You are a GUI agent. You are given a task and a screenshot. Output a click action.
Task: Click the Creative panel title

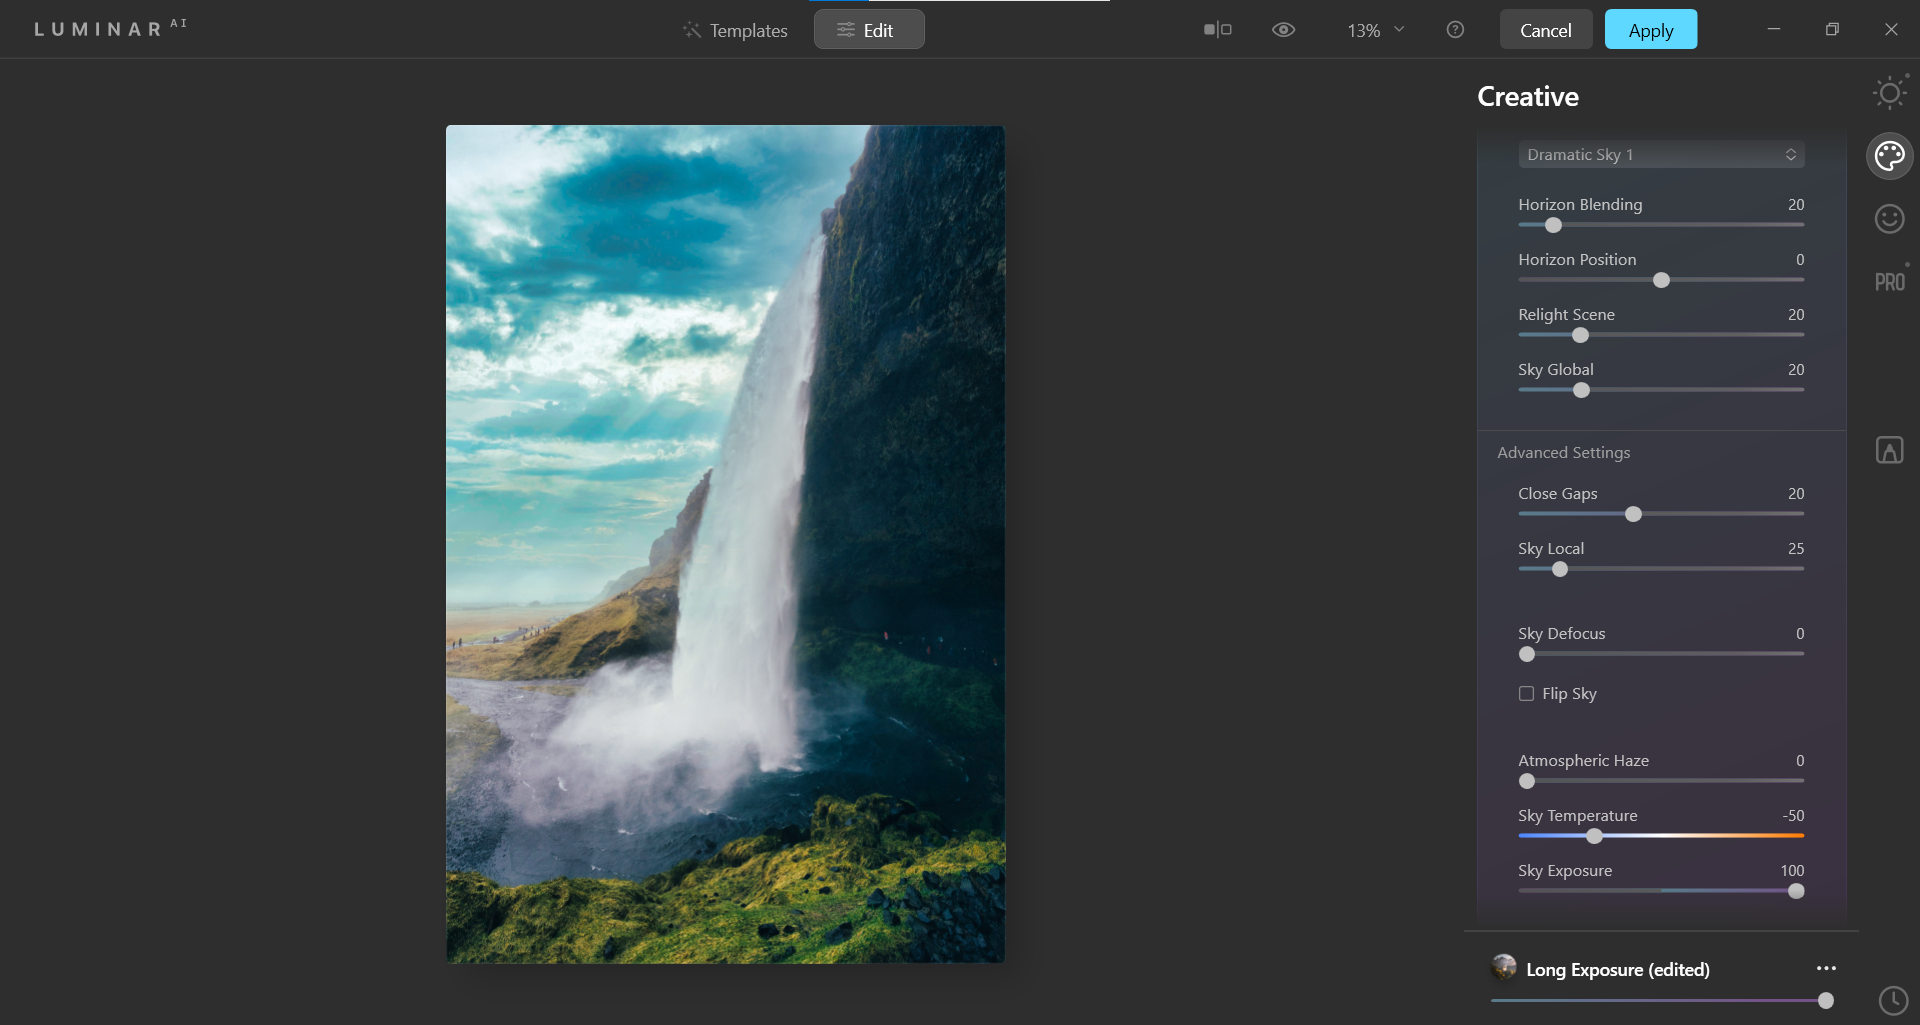1528,96
